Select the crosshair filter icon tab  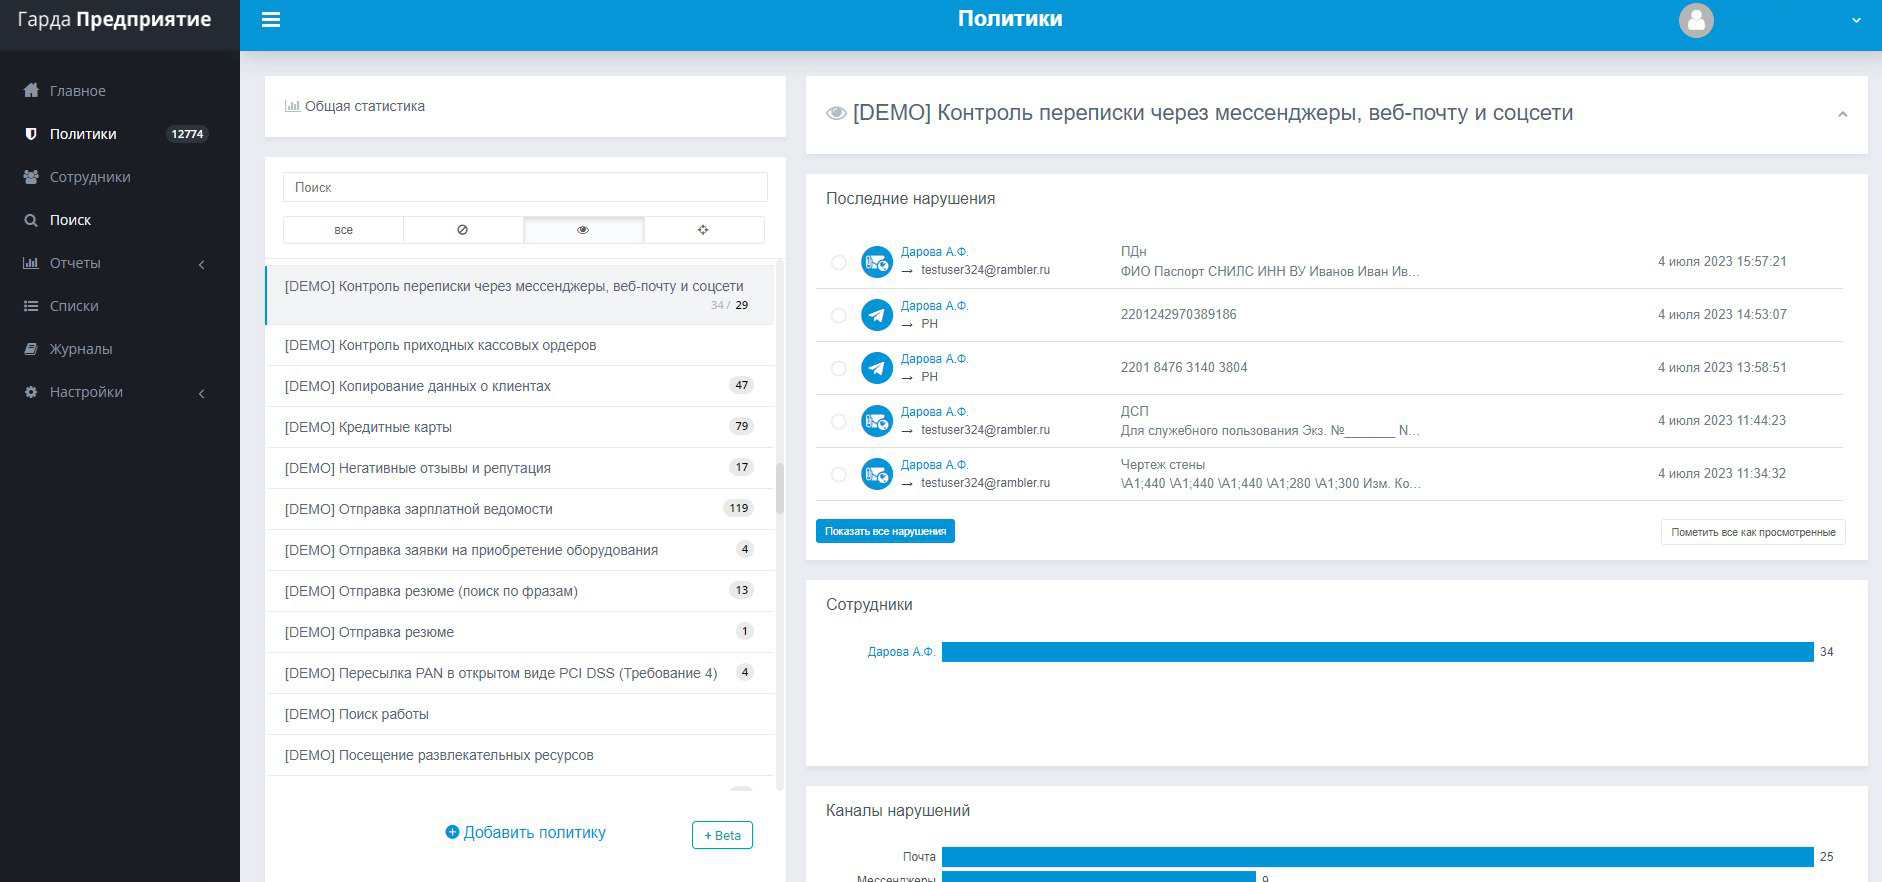pyautogui.click(x=704, y=230)
